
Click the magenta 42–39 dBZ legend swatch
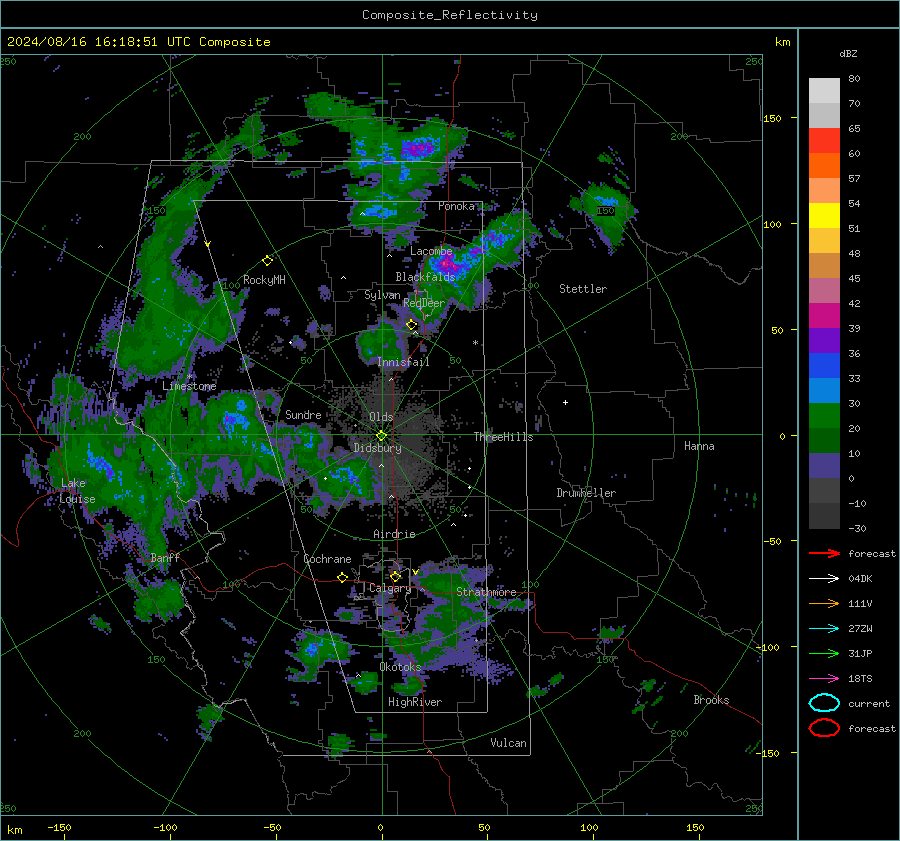tap(824, 316)
